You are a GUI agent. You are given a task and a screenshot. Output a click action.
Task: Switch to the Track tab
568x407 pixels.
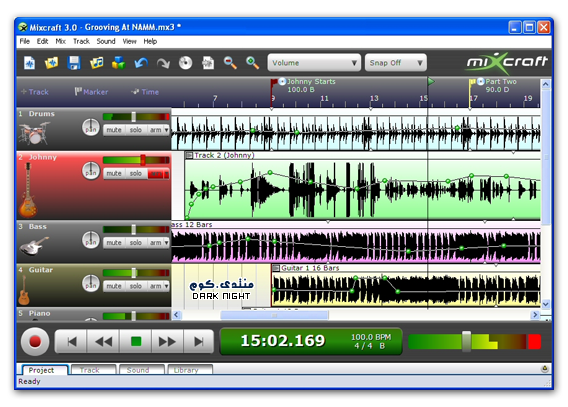click(x=93, y=370)
